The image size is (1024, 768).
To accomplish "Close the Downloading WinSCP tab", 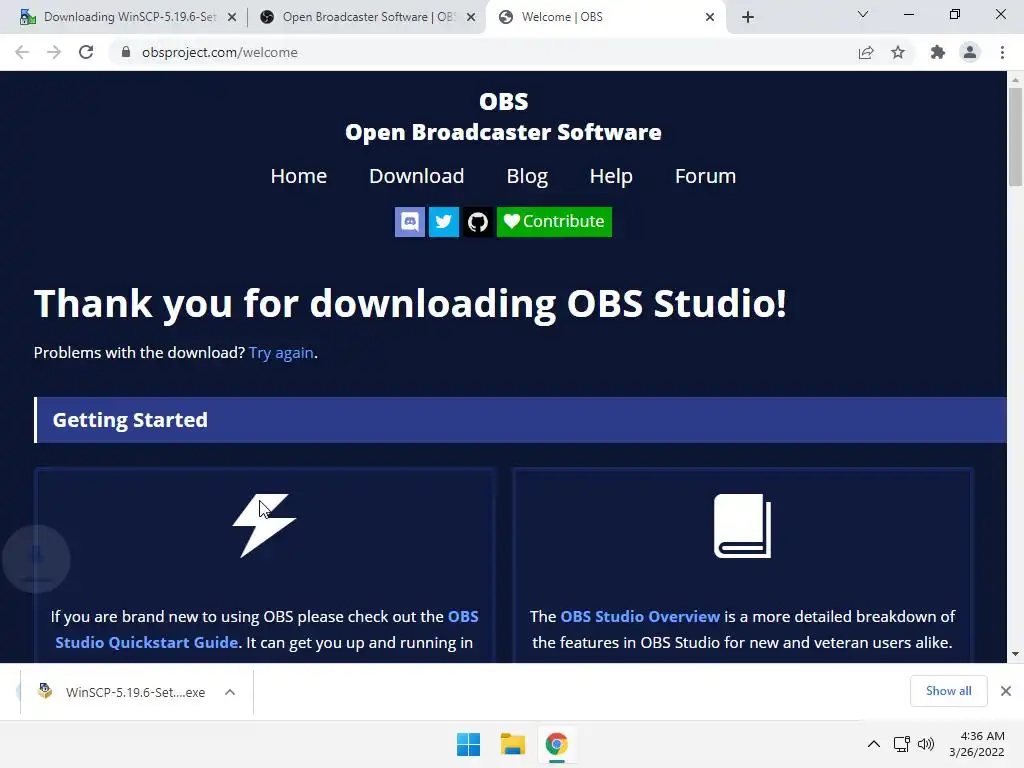I will [x=232, y=17].
